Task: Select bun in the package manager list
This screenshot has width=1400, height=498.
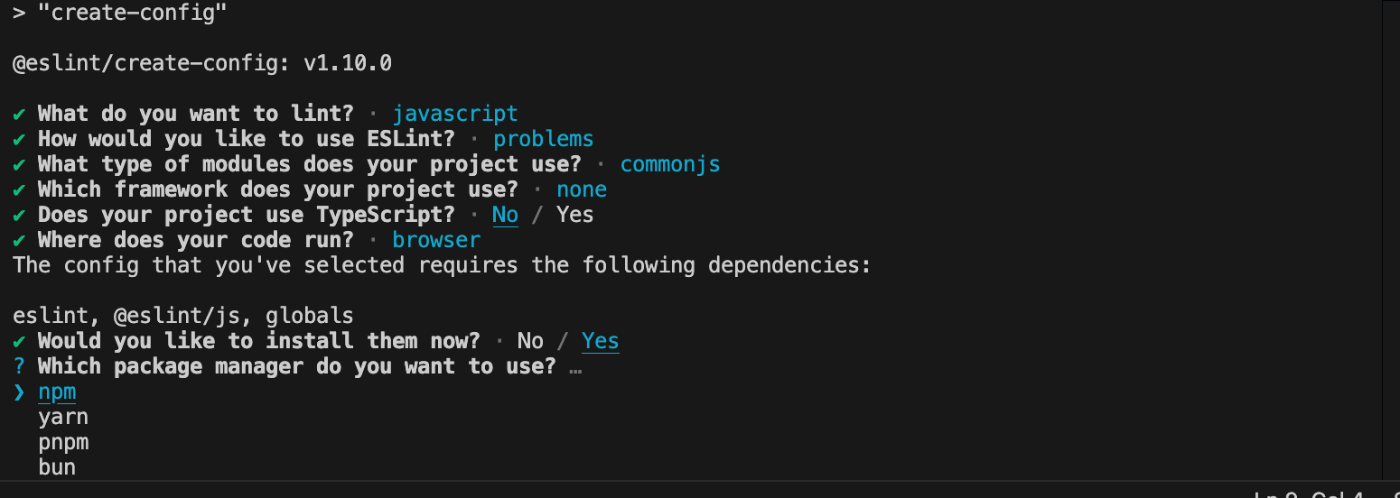Action: (57, 467)
